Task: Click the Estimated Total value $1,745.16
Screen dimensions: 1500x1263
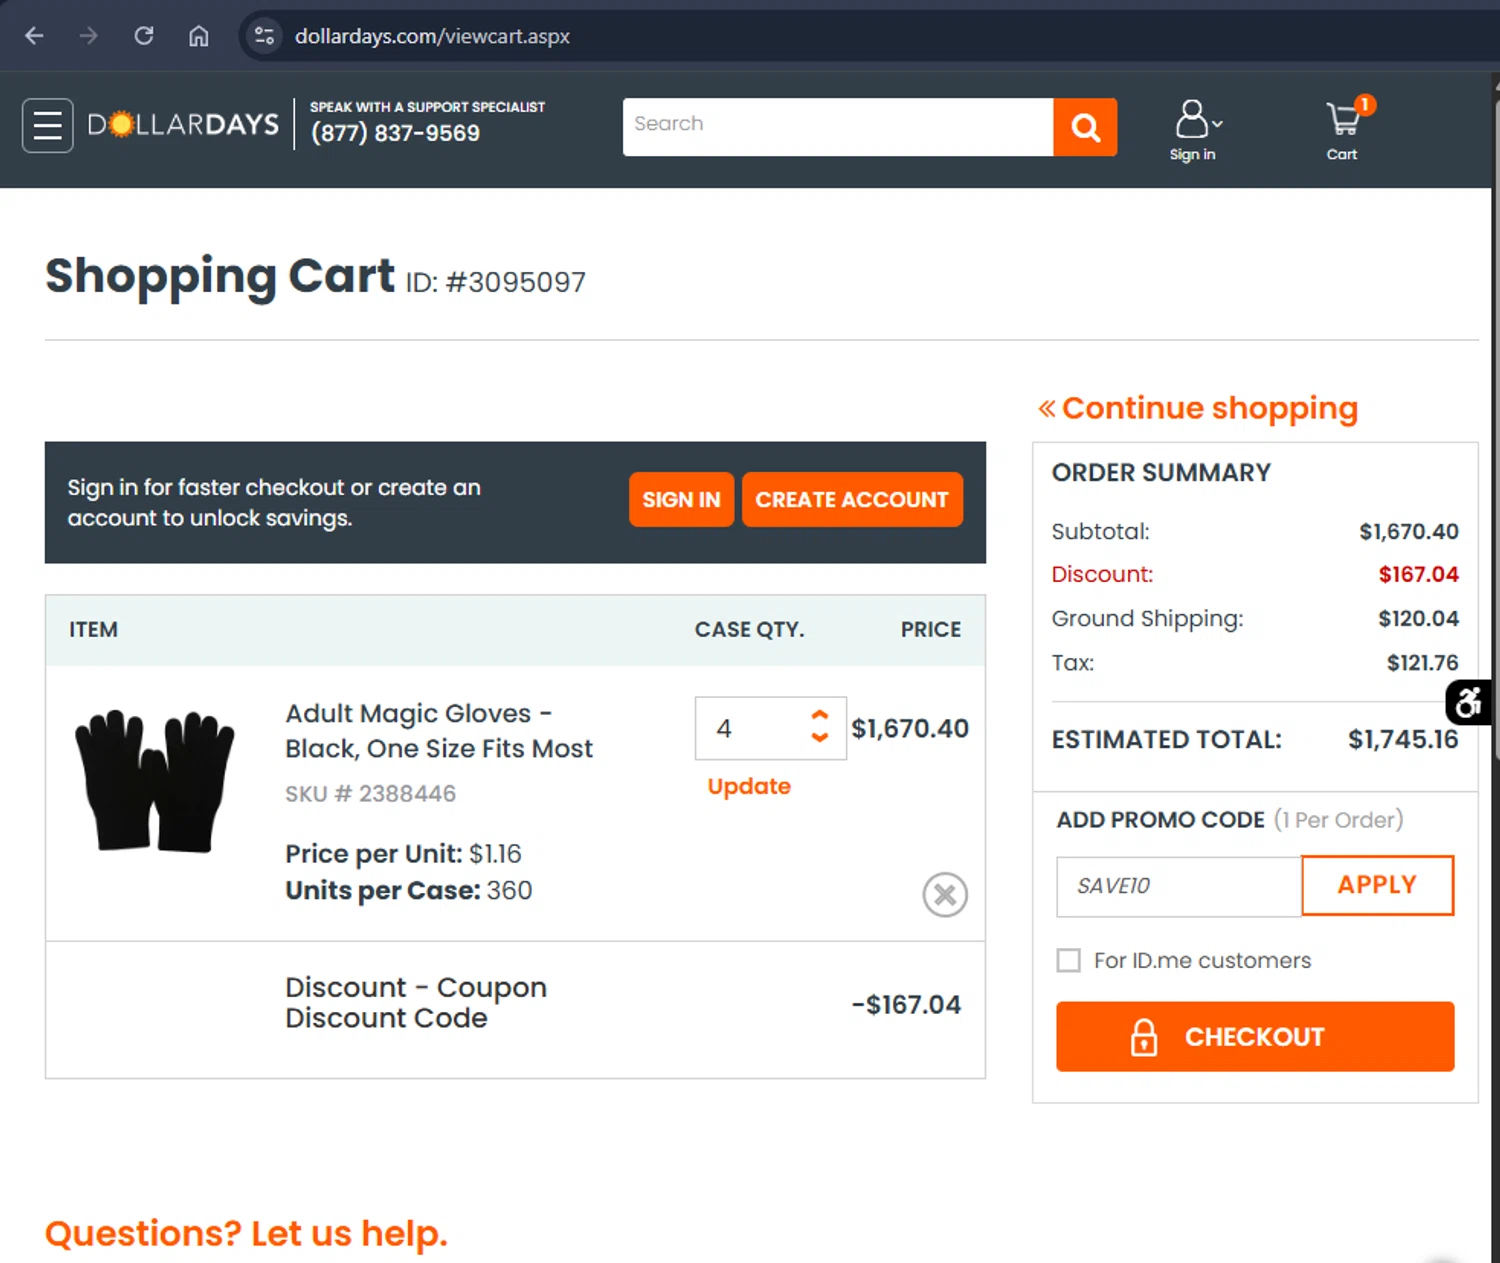Action: pyautogui.click(x=1403, y=739)
